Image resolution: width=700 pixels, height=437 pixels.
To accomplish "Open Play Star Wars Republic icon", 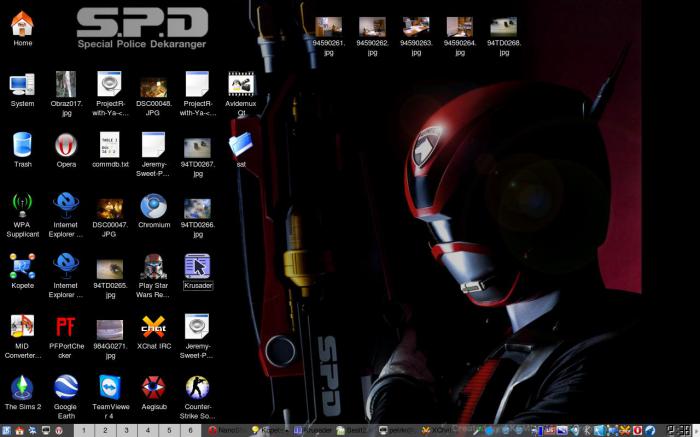I will [153, 276].
